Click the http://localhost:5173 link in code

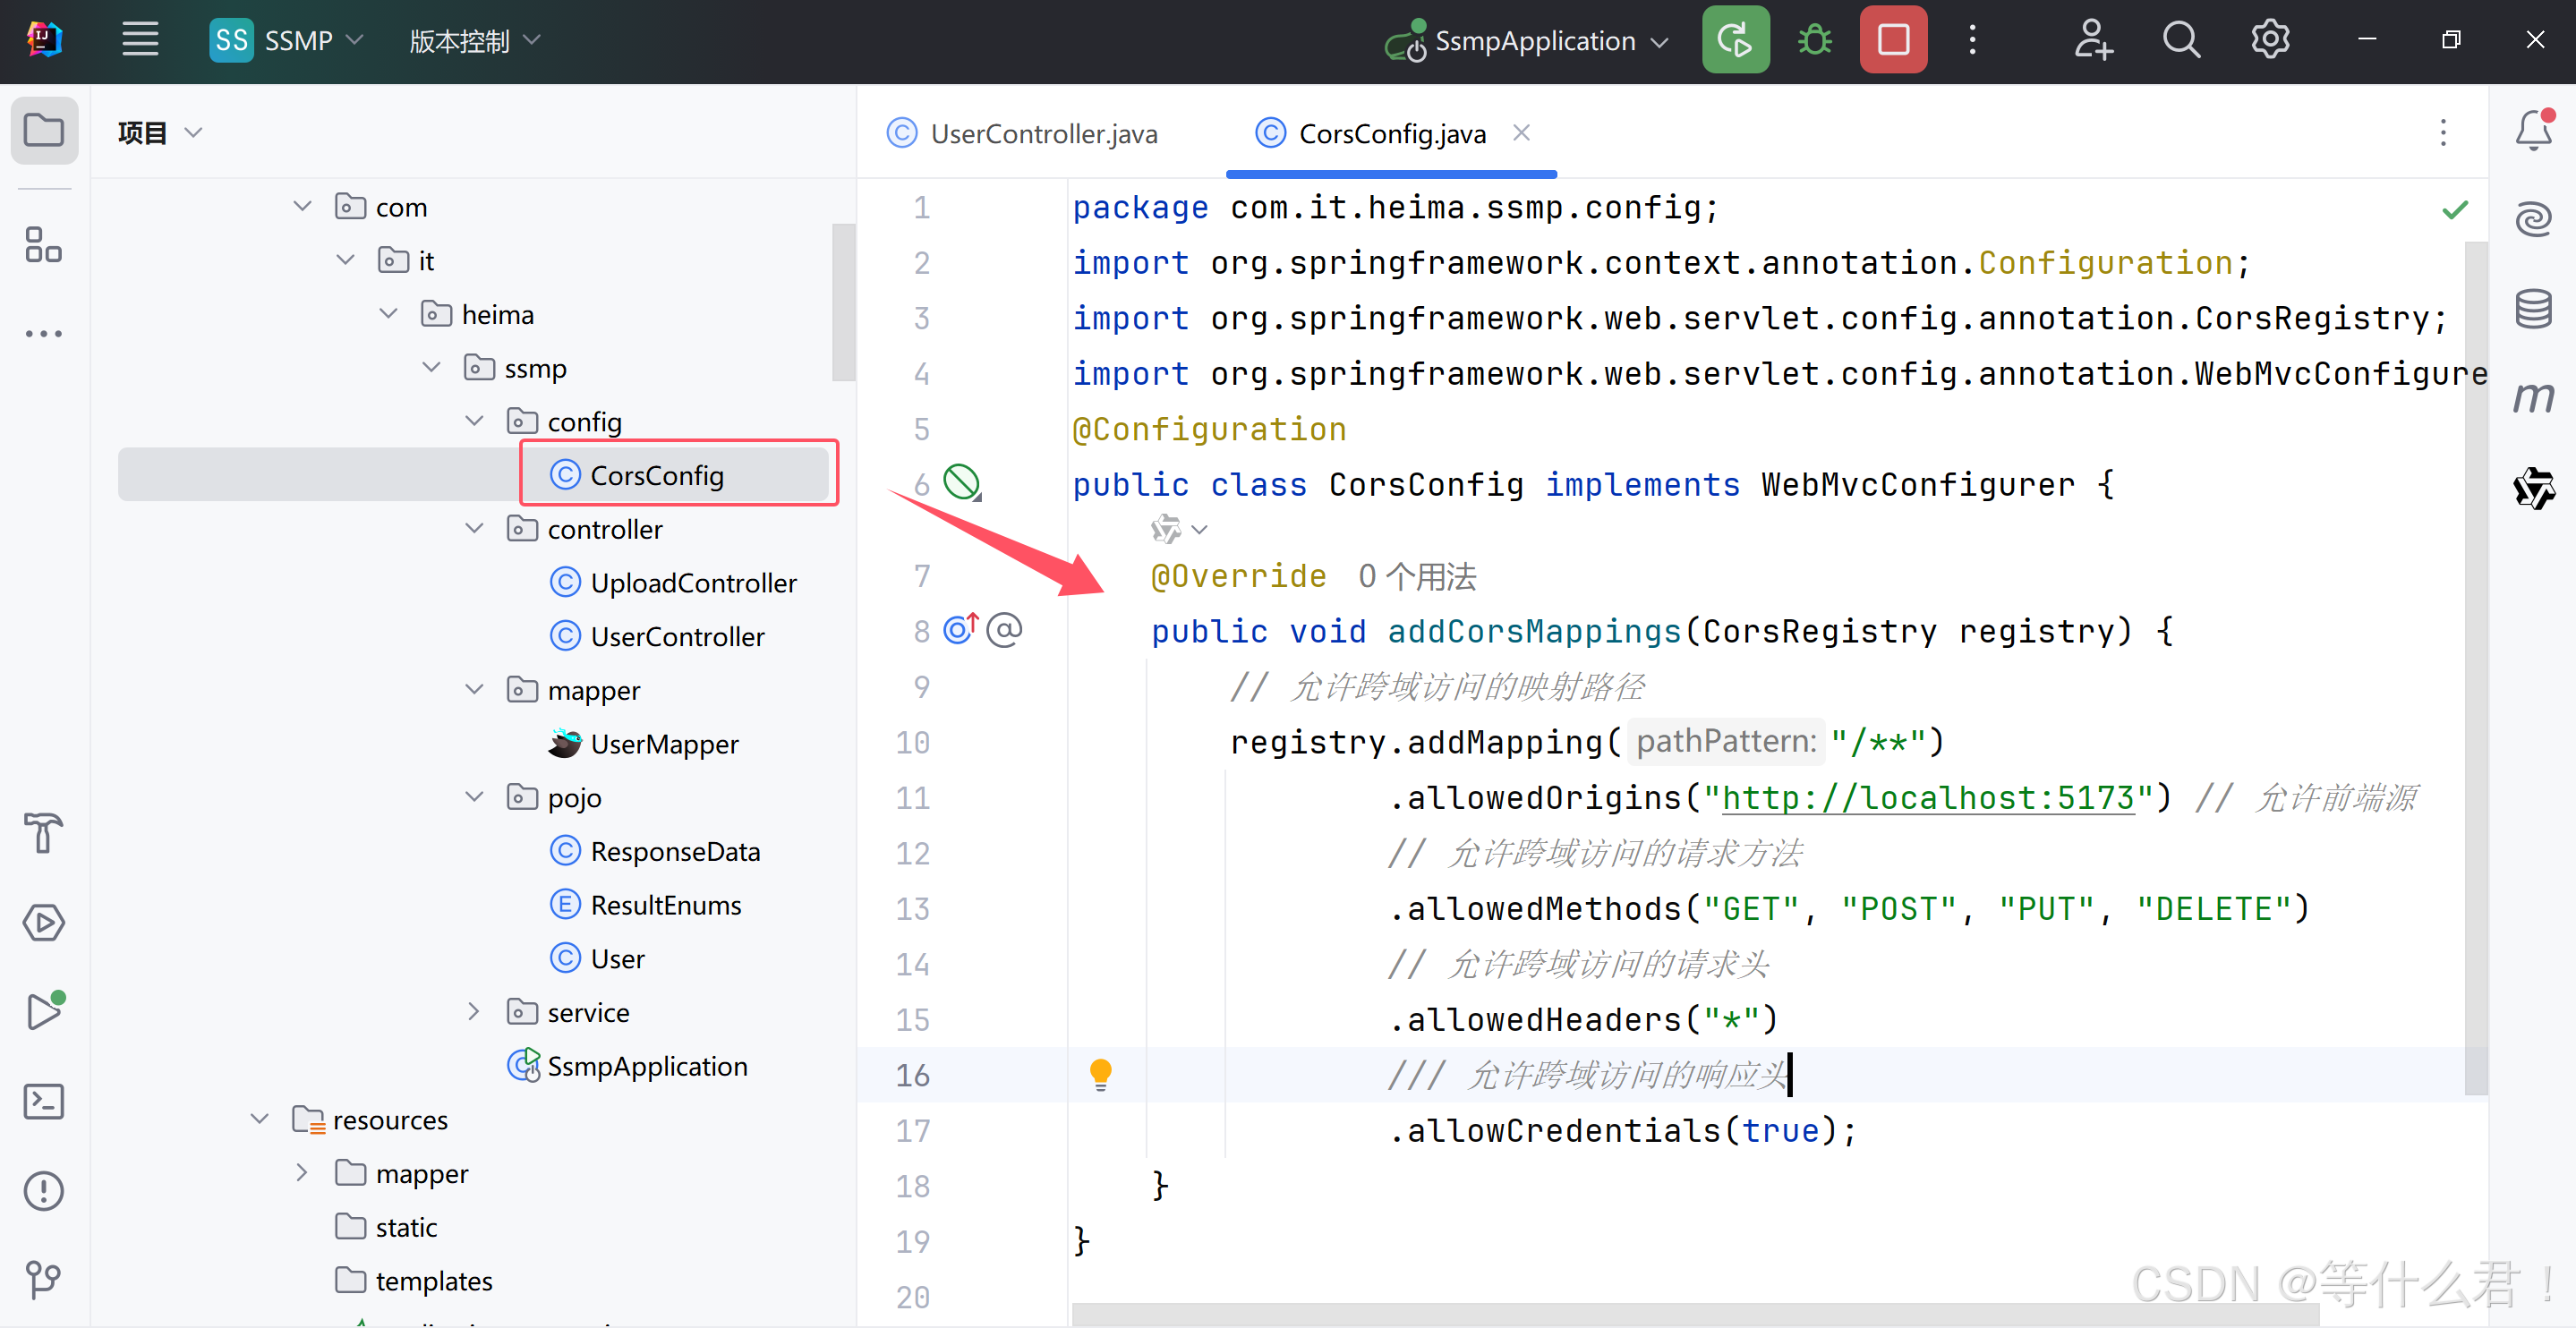coord(1927,797)
